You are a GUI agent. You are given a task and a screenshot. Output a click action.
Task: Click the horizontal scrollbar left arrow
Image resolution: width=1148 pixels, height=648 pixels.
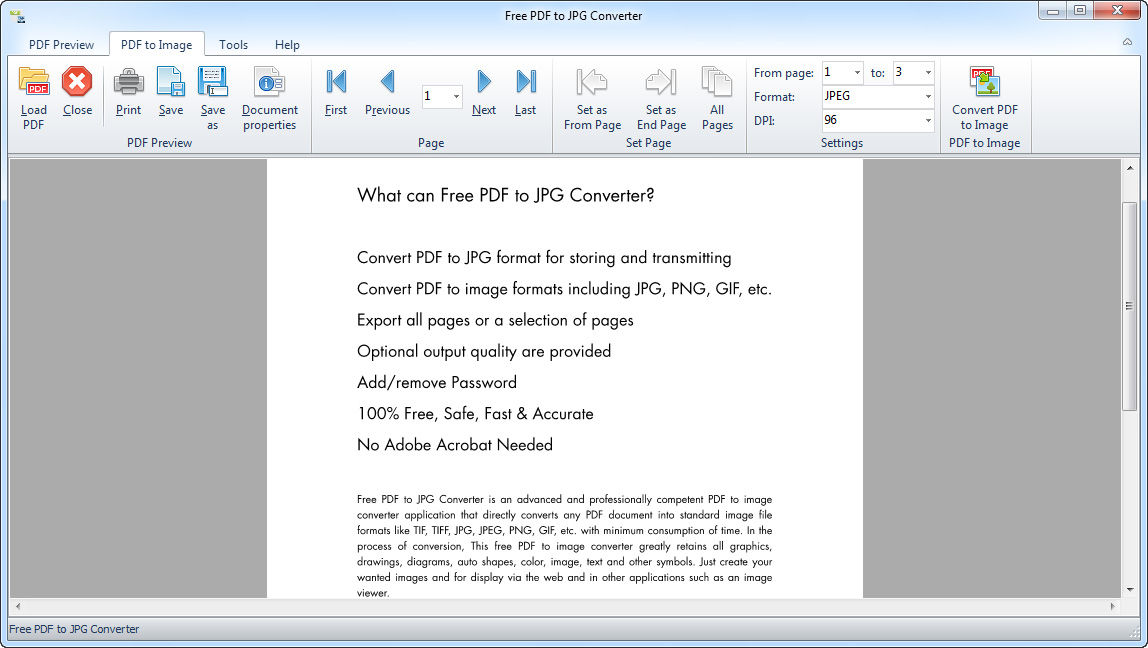click(18, 606)
